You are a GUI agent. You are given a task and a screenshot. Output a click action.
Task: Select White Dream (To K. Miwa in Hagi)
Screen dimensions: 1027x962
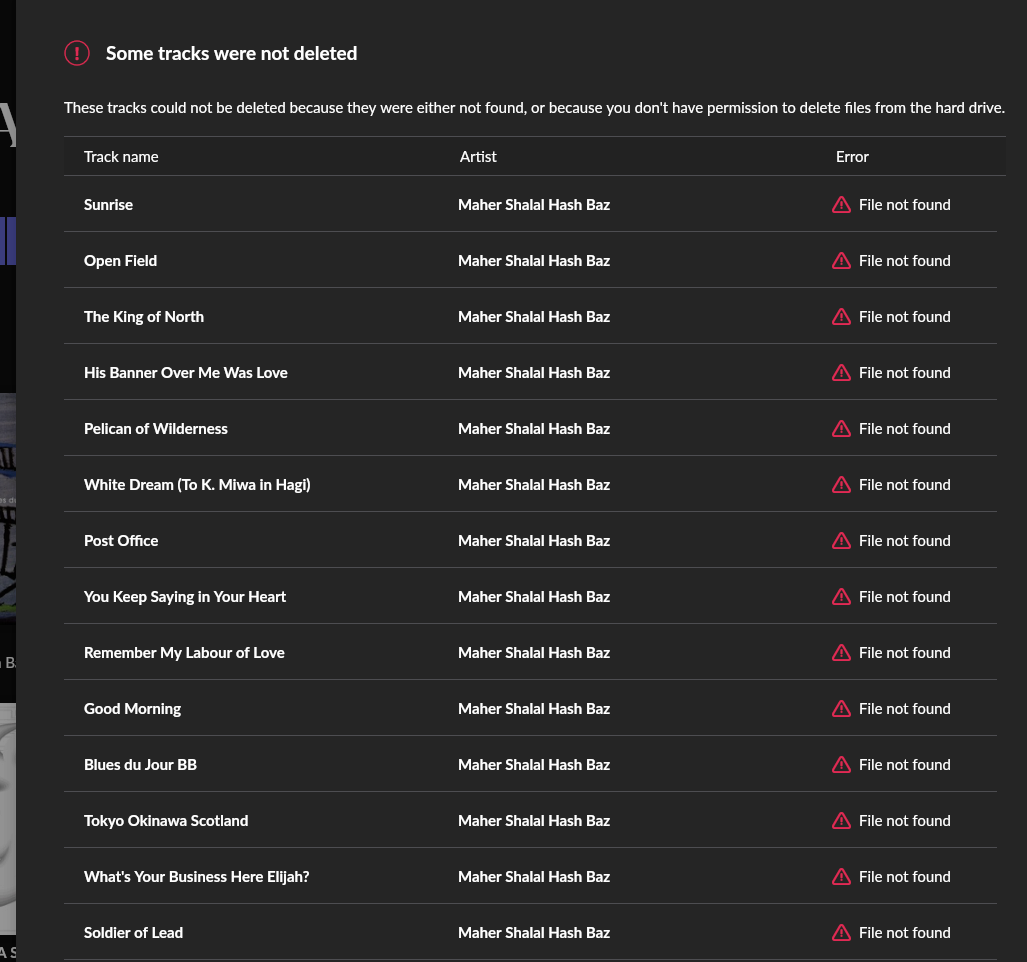coord(531,485)
